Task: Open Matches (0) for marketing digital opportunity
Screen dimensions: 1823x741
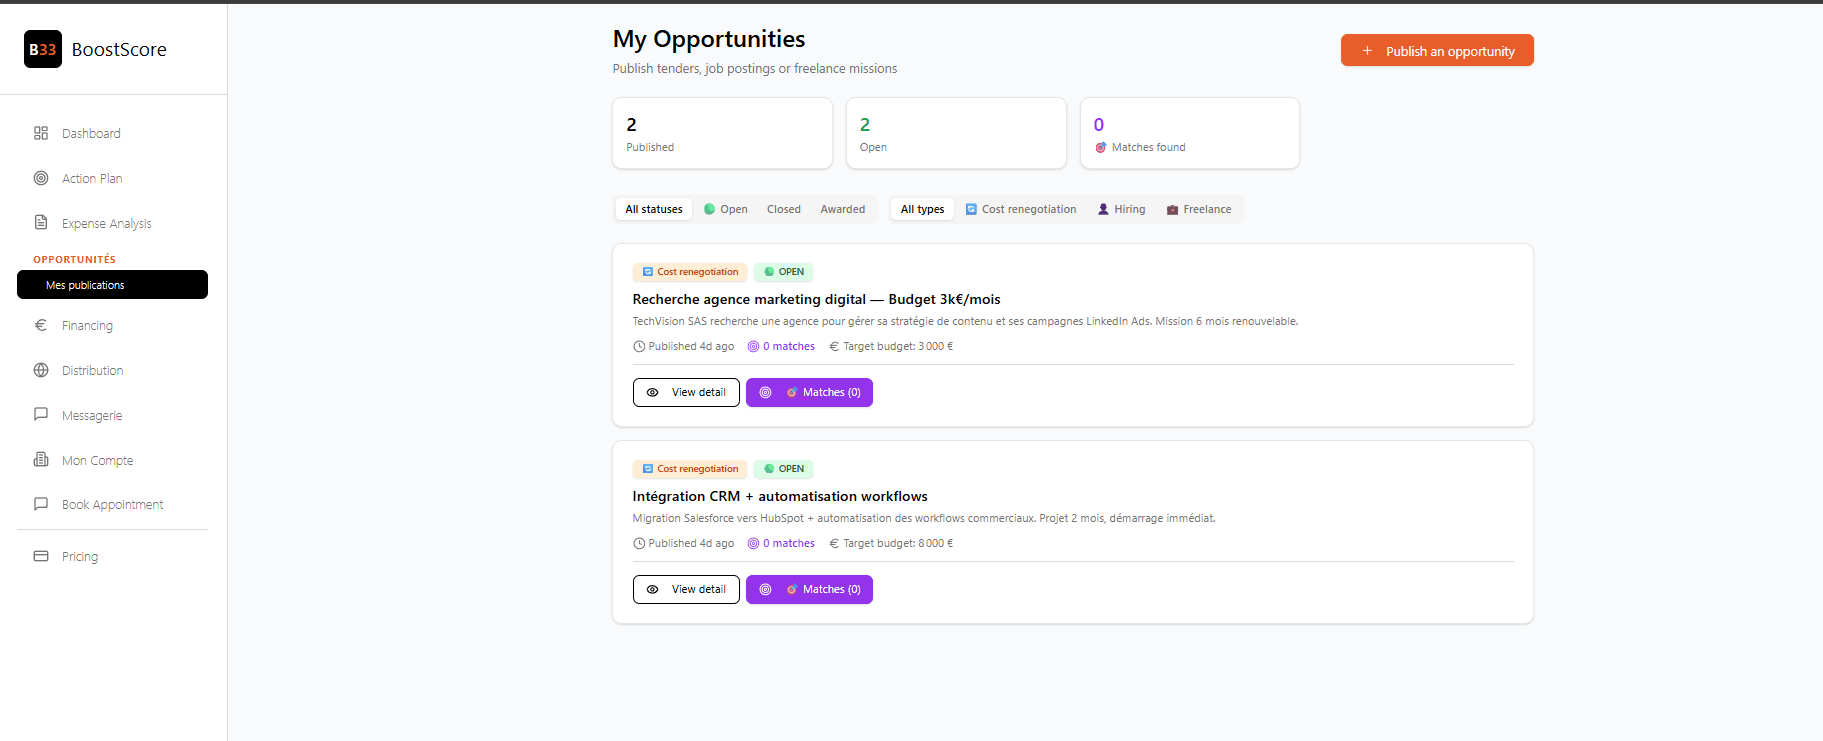Action: pos(809,393)
